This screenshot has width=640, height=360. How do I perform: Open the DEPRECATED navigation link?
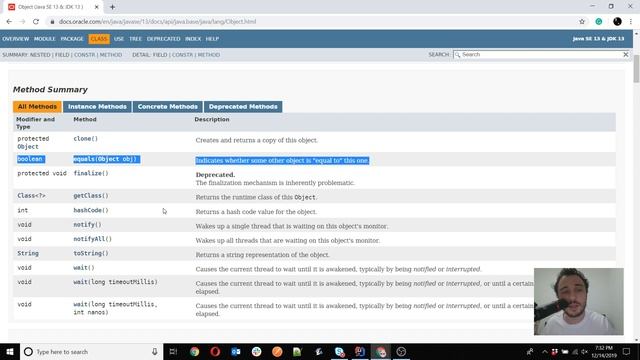click(163, 39)
